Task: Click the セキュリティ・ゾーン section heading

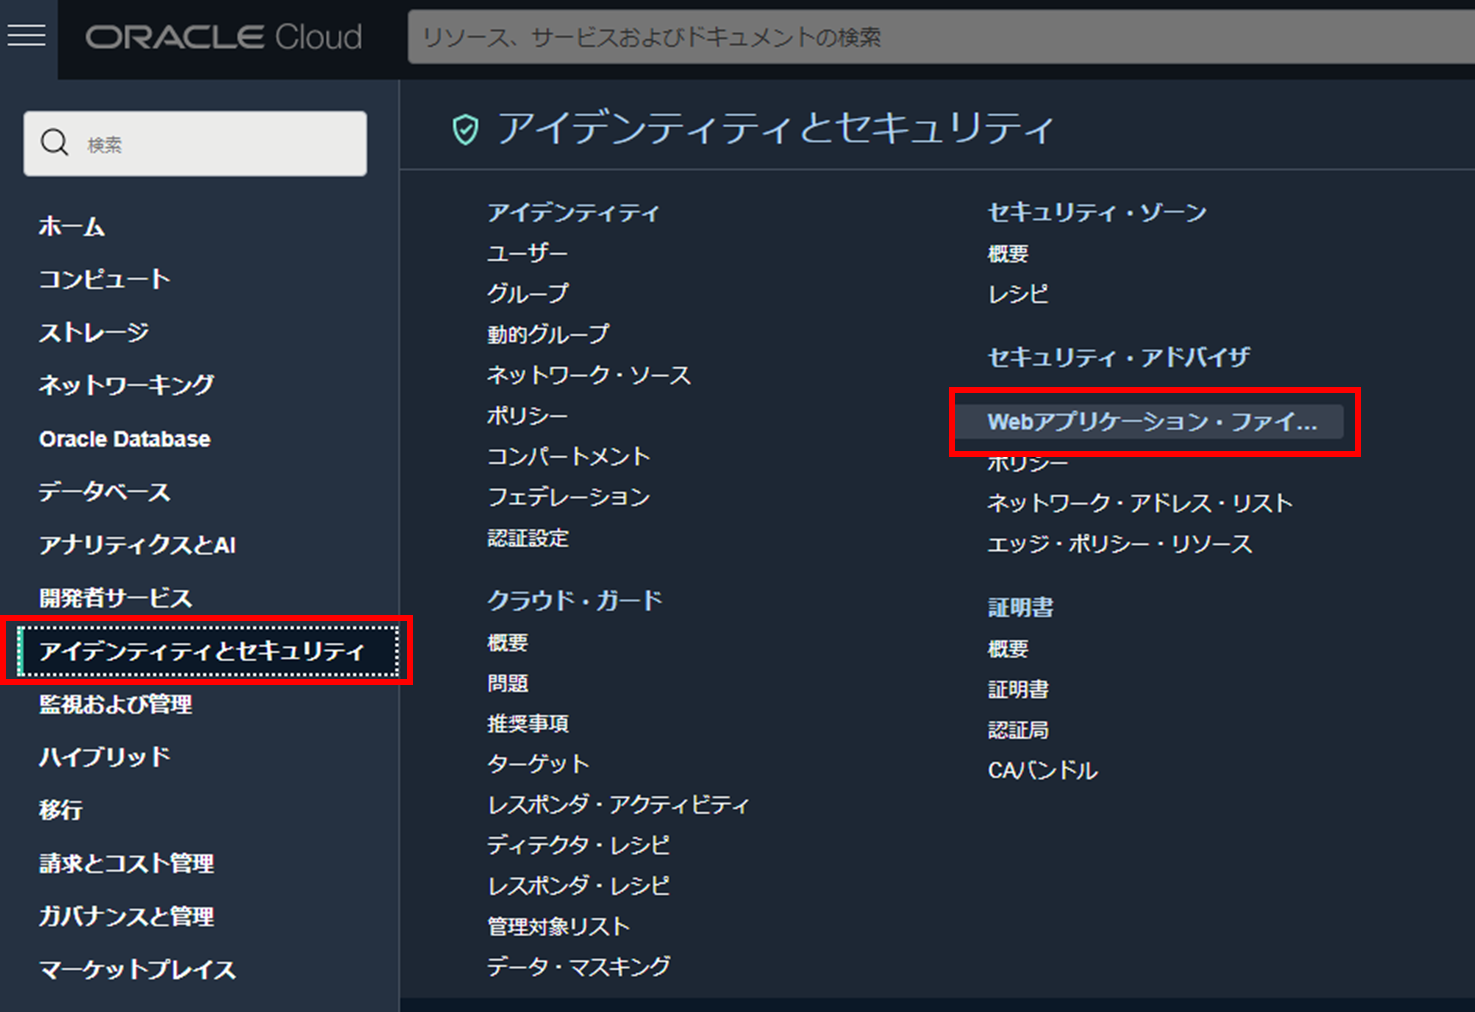Action: point(1097,212)
